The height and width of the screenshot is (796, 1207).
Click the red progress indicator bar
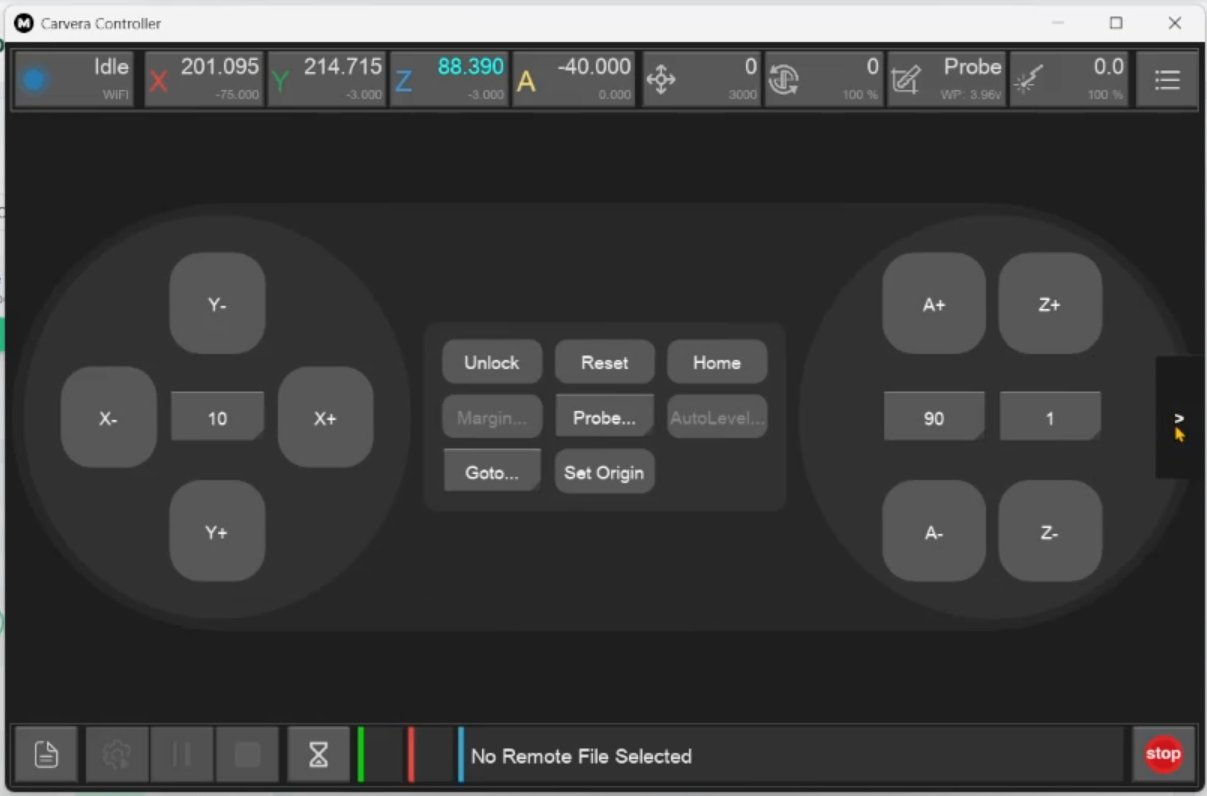point(411,754)
